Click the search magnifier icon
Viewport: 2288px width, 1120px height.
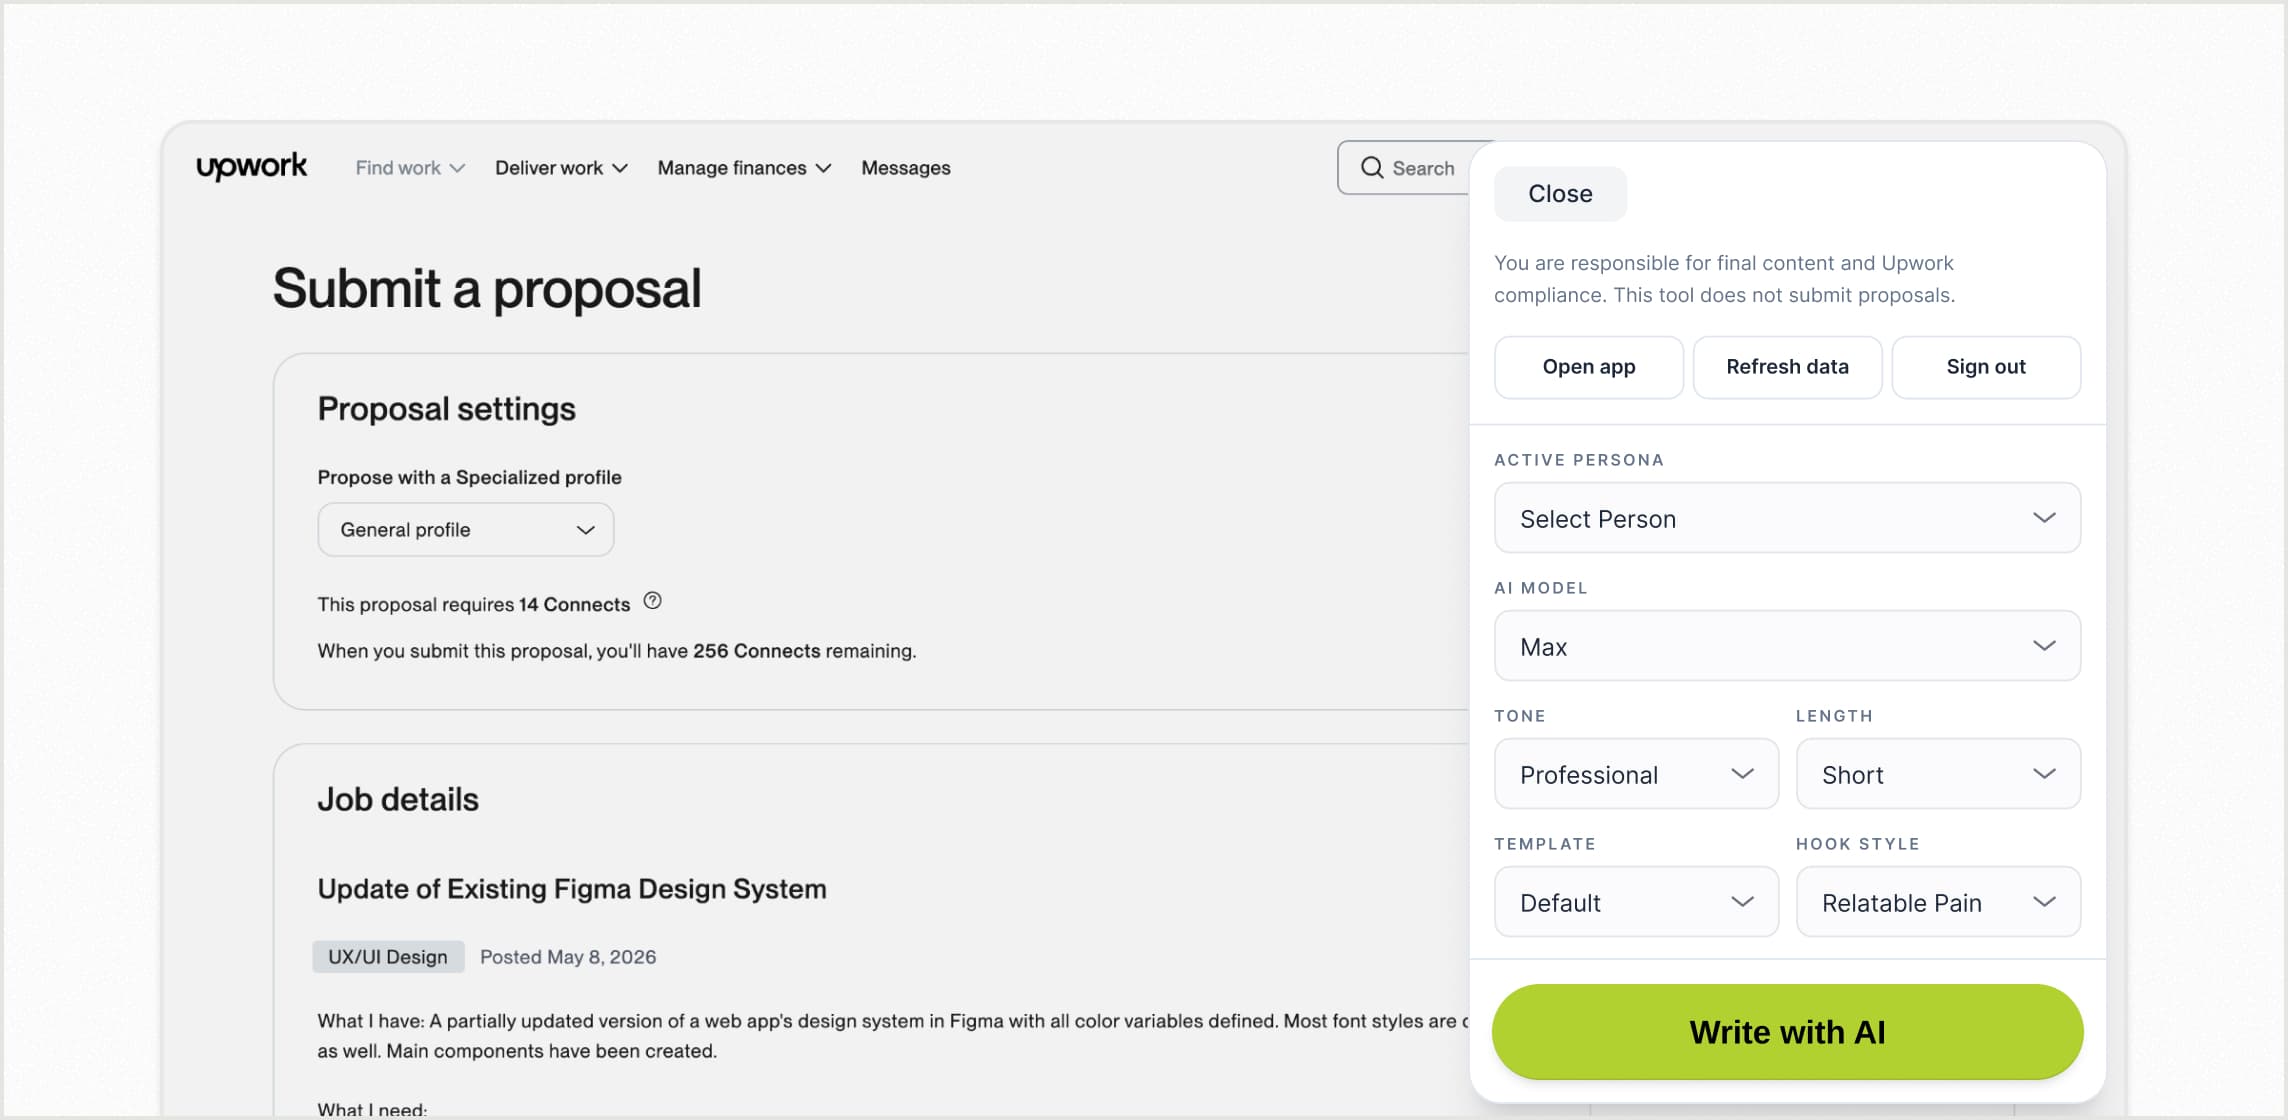tap(1372, 168)
